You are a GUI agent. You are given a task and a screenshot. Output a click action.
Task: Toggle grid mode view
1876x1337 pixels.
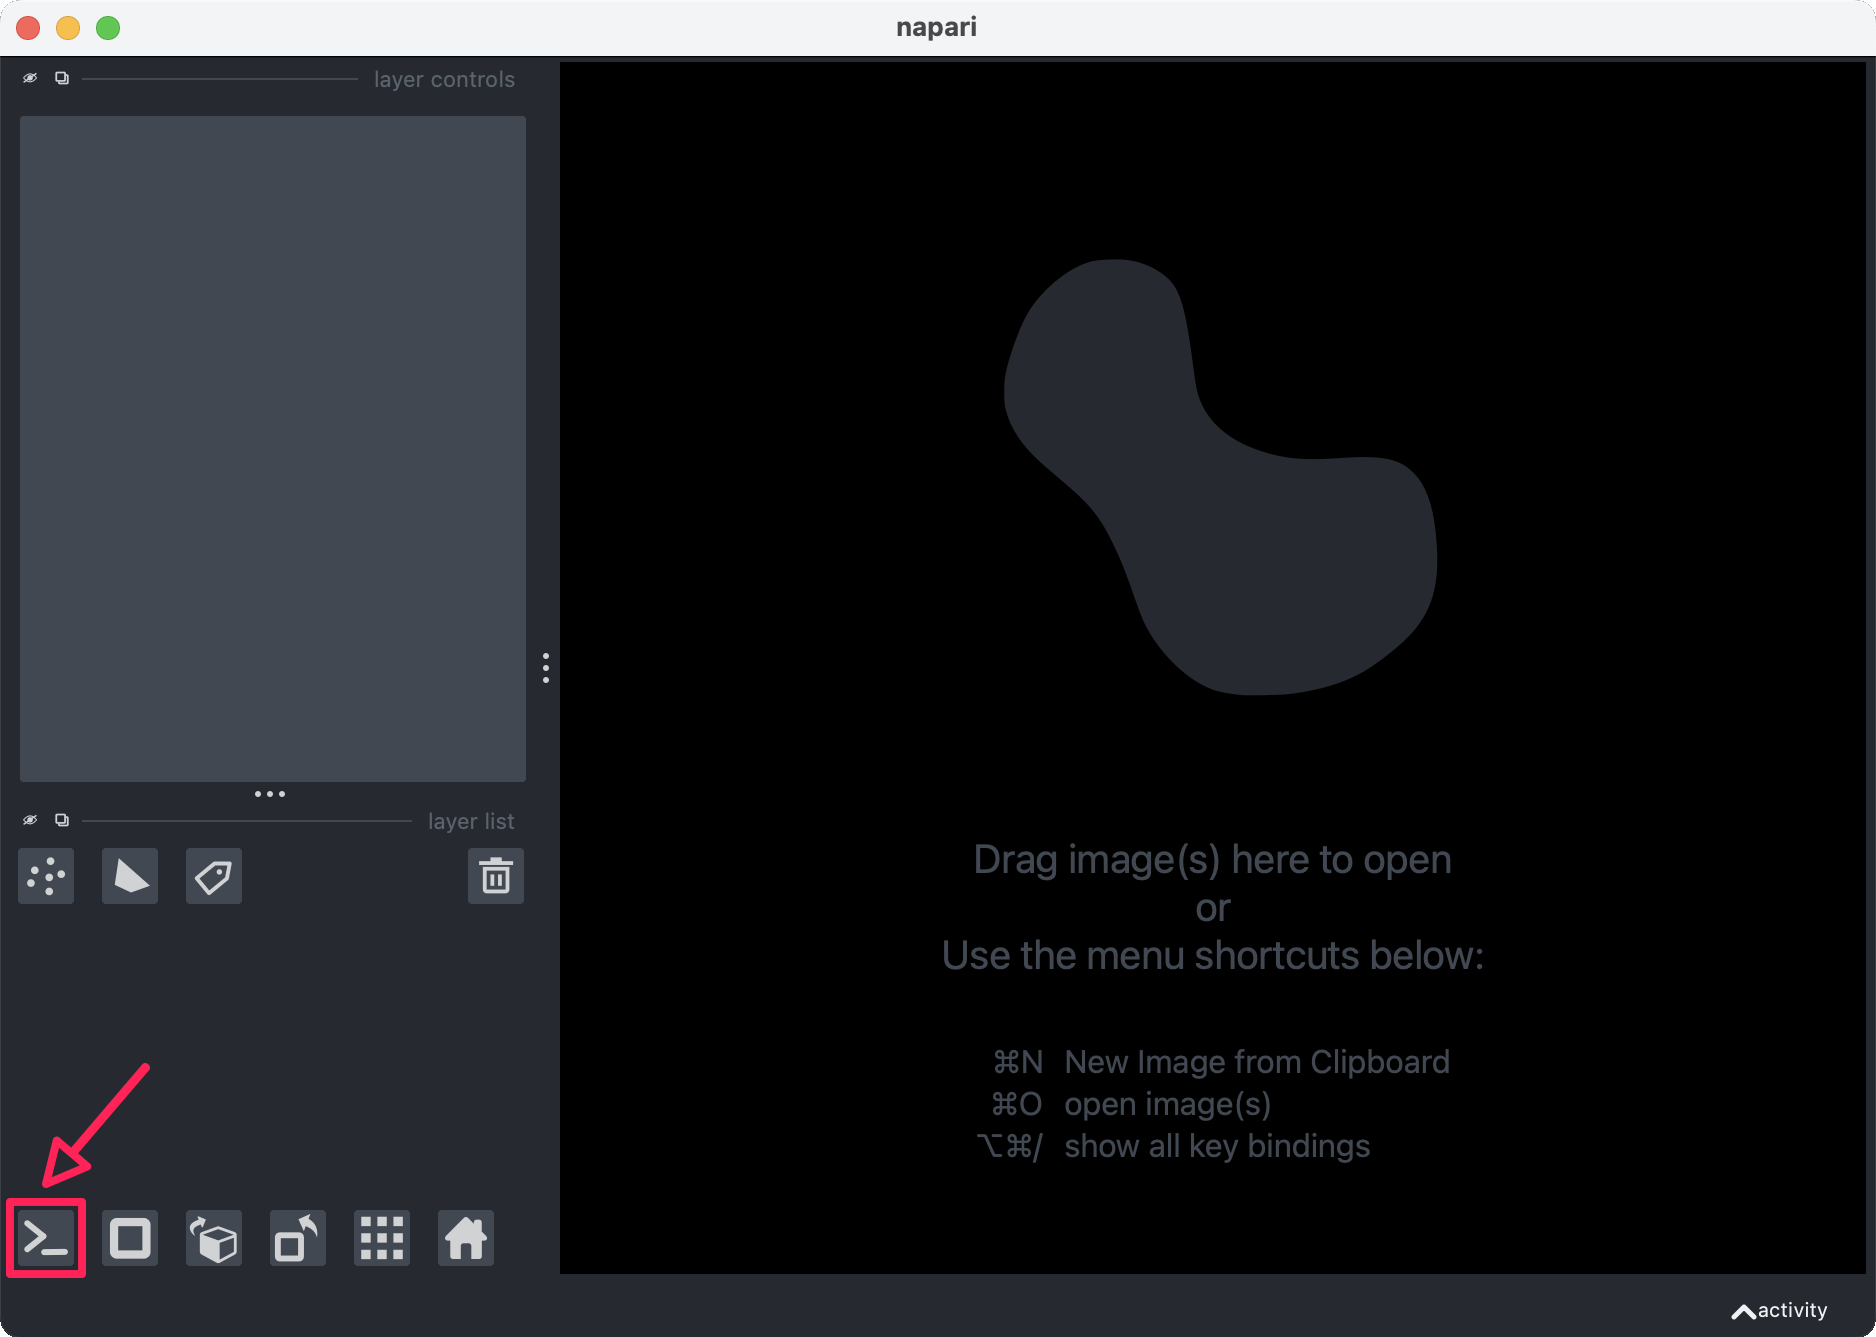pyautogui.click(x=382, y=1238)
